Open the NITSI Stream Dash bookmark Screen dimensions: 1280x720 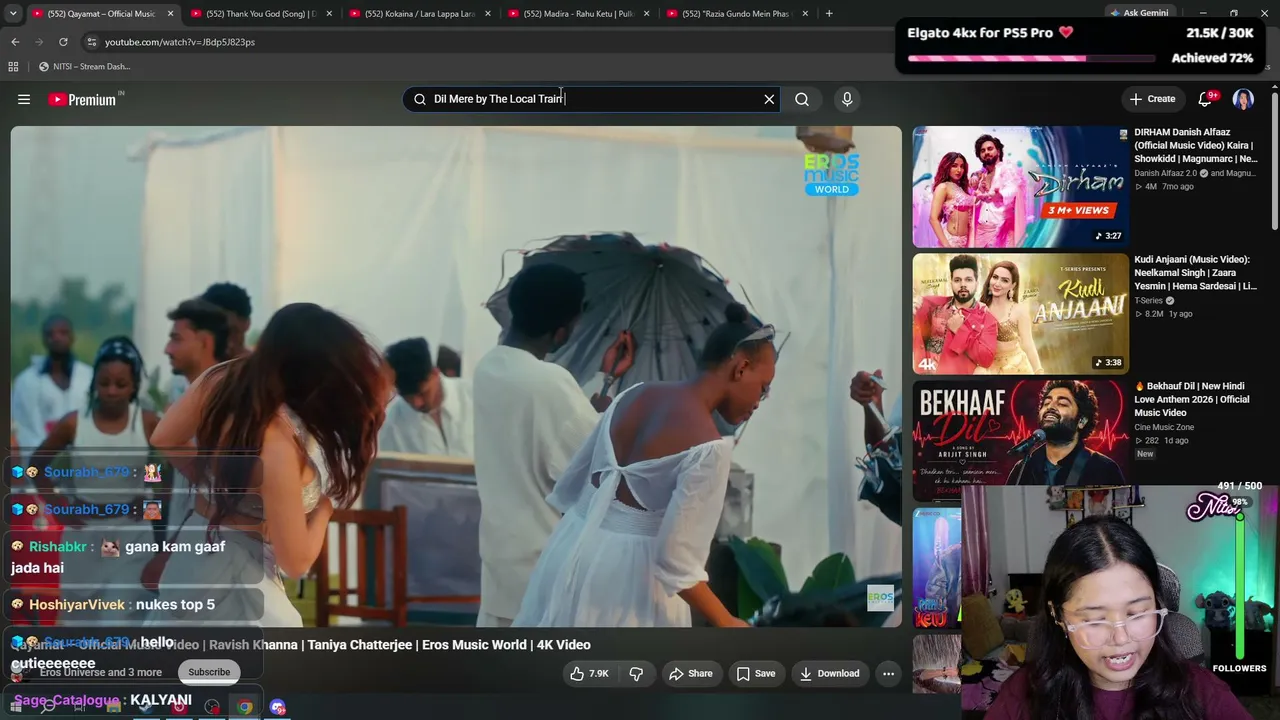pyautogui.click(x=85, y=67)
